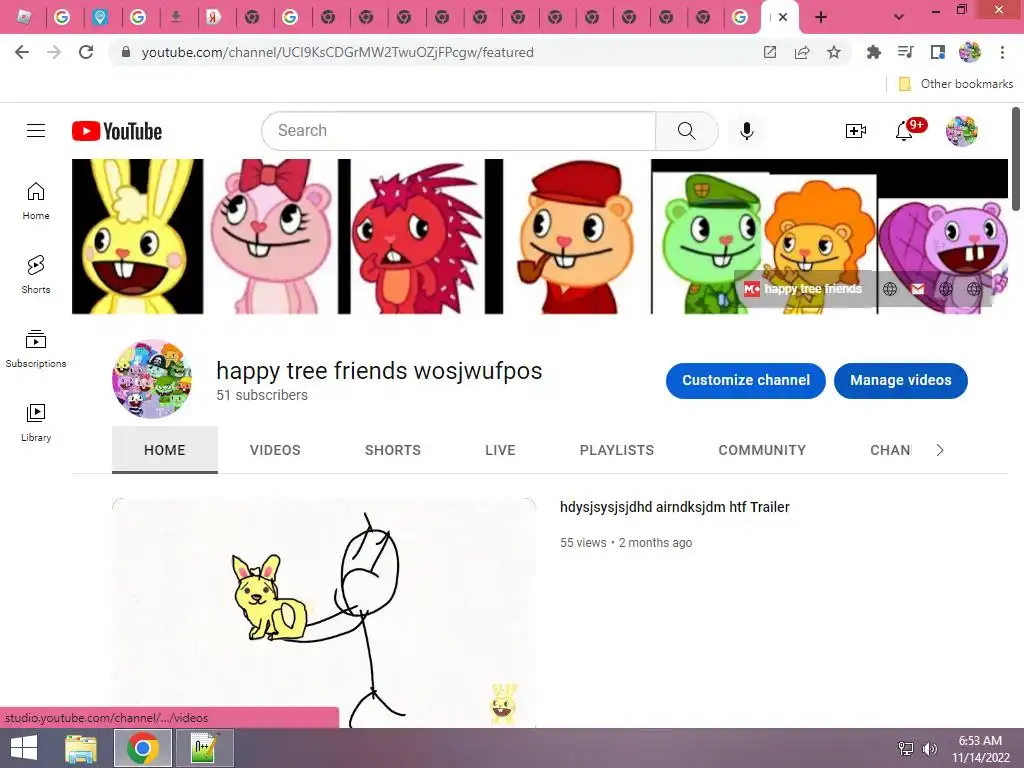
Task: Switch to the VIDEOS tab
Action: click(x=275, y=450)
